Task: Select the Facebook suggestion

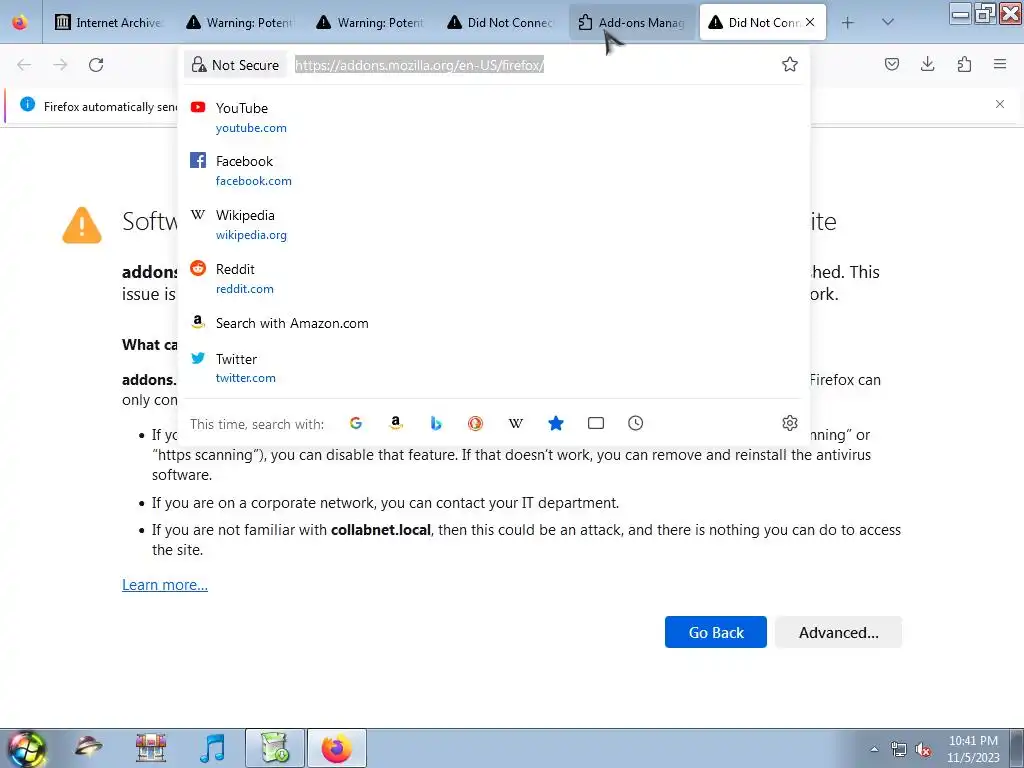Action: click(494, 170)
